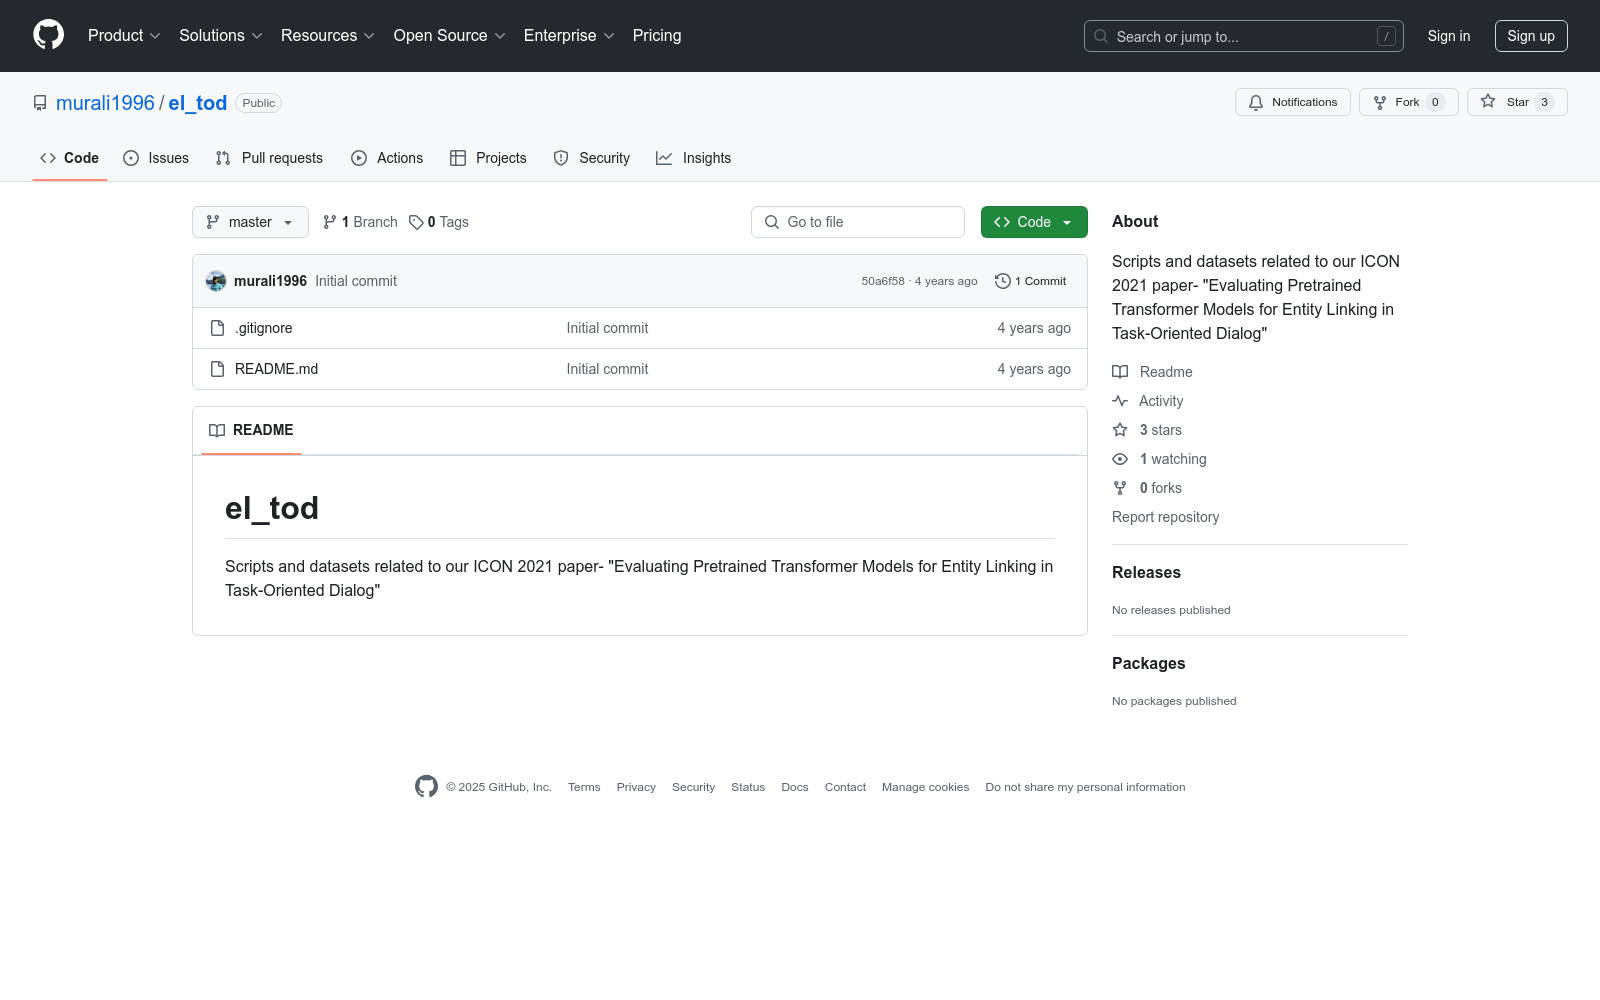
Task: Focus the Go to file search field
Action: pyautogui.click(x=858, y=222)
